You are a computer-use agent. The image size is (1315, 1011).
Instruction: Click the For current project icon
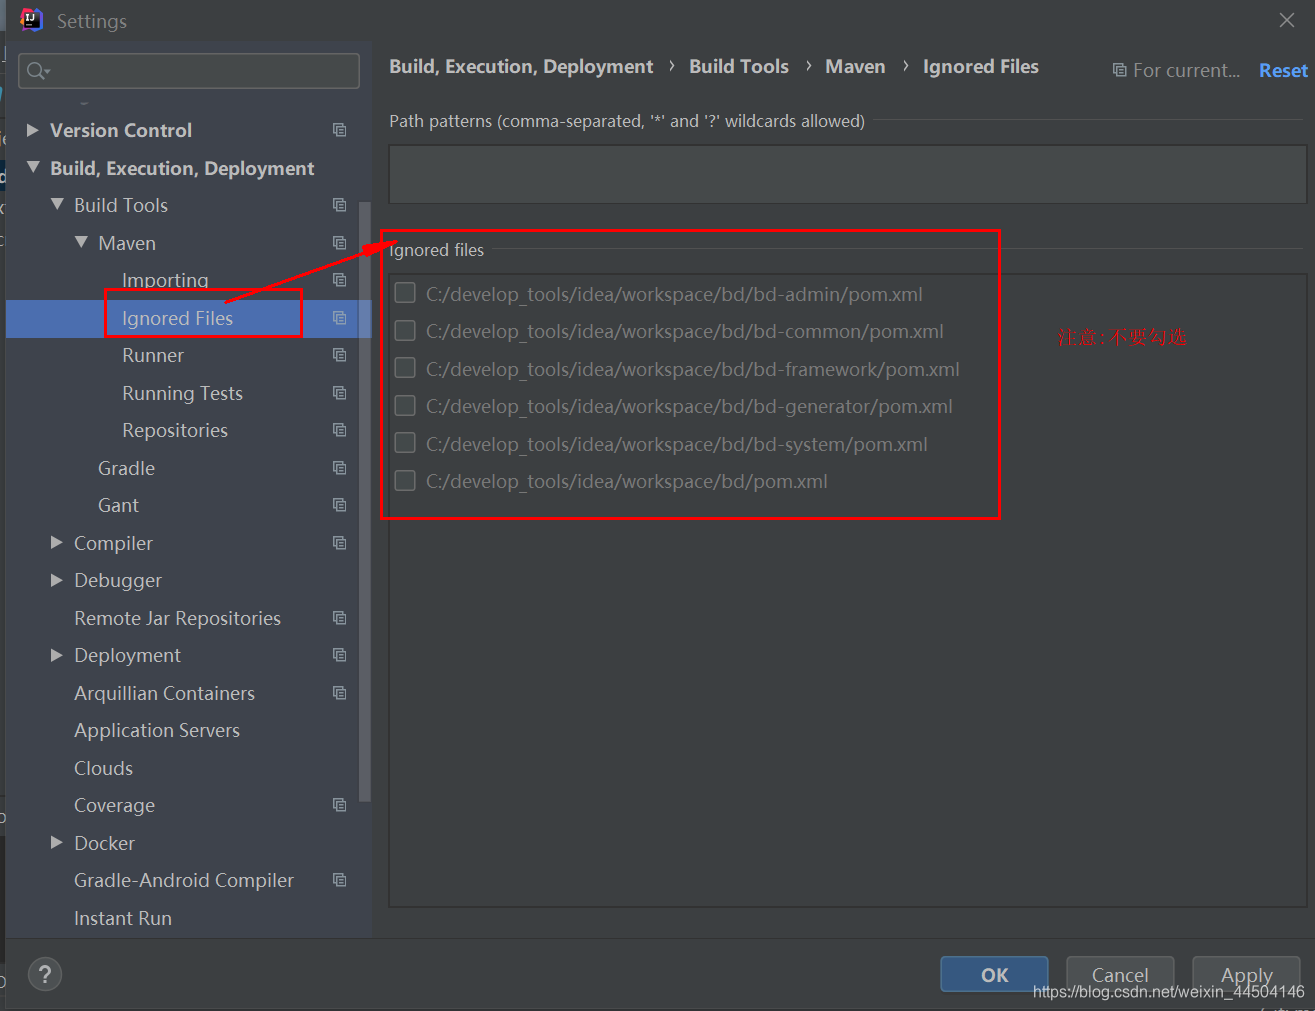1119,70
